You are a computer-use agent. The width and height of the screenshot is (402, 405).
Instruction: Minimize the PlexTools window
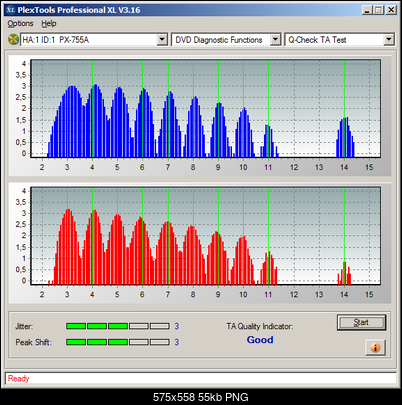click(367, 10)
